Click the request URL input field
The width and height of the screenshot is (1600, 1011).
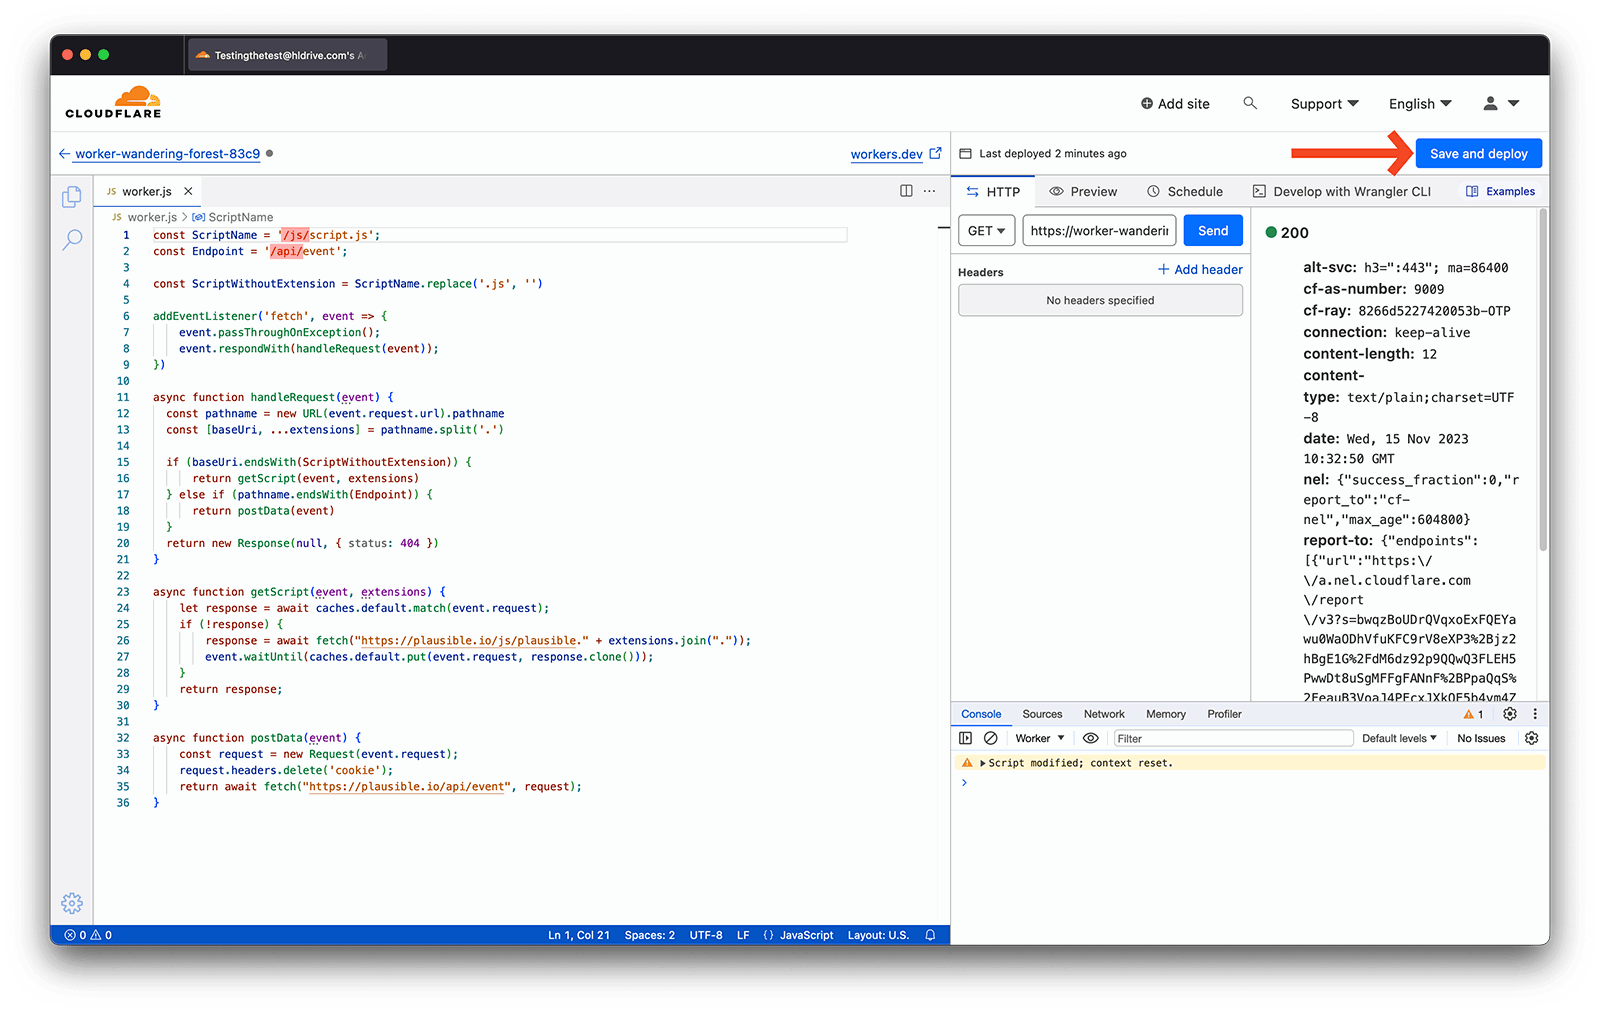pyautogui.click(x=1099, y=231)
